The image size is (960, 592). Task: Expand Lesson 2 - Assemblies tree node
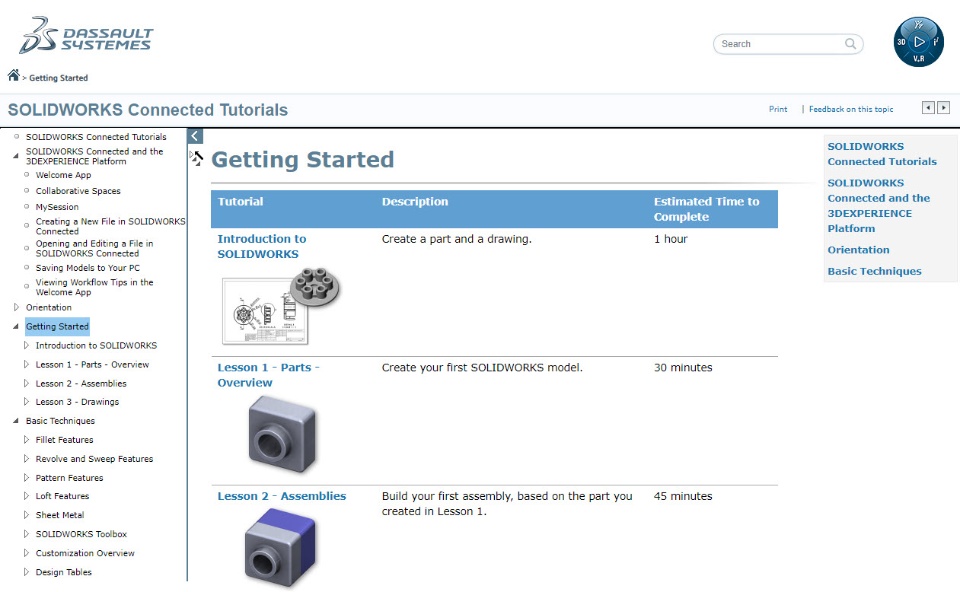pos(26,383)
